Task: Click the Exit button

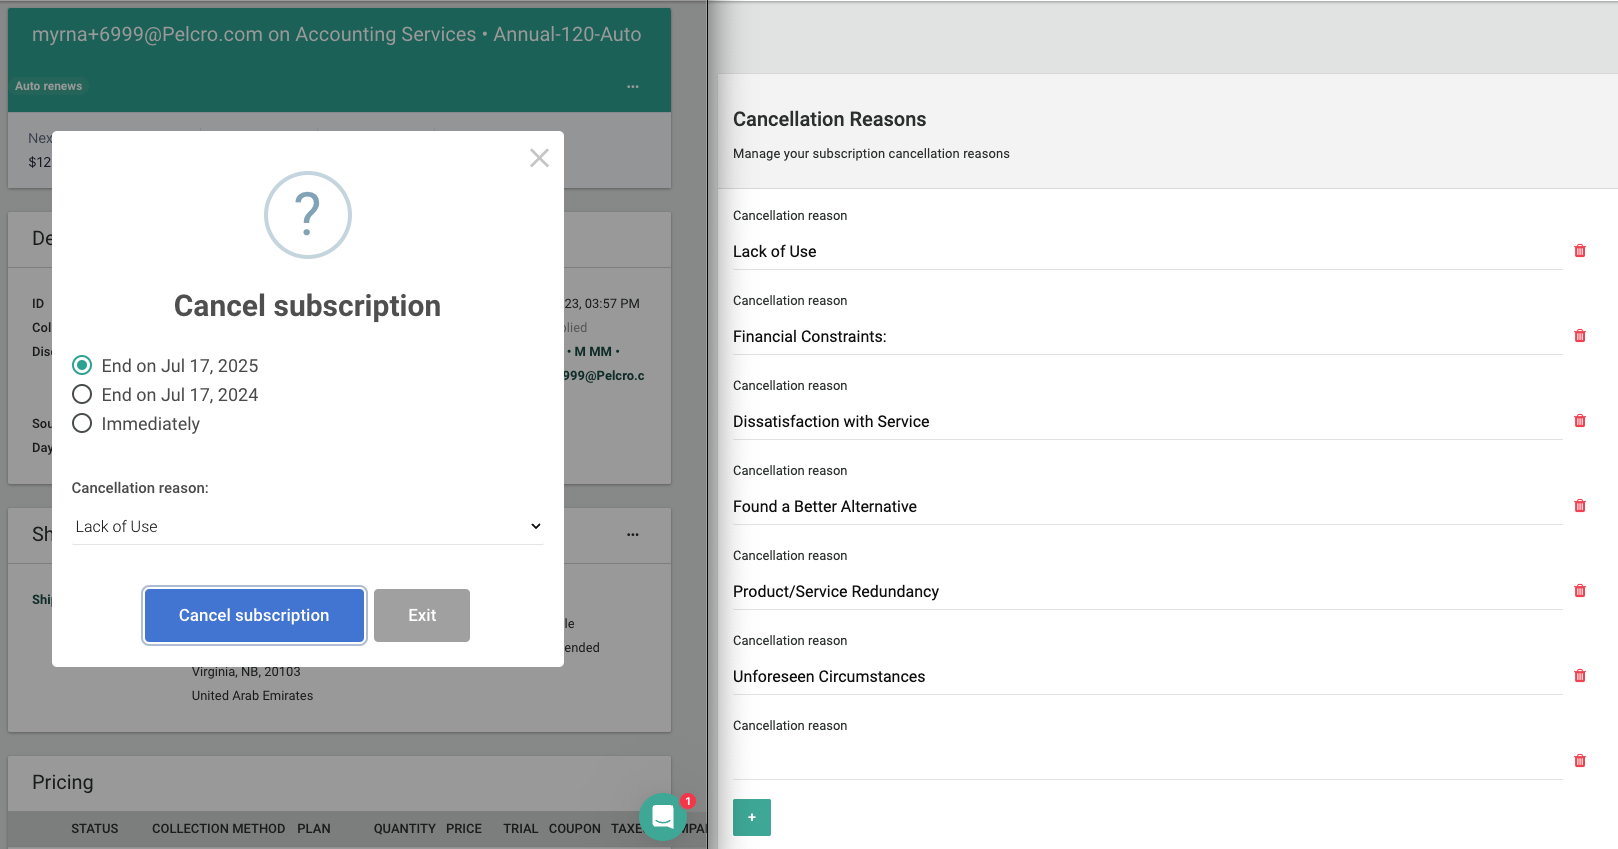Action: [422, 615]
